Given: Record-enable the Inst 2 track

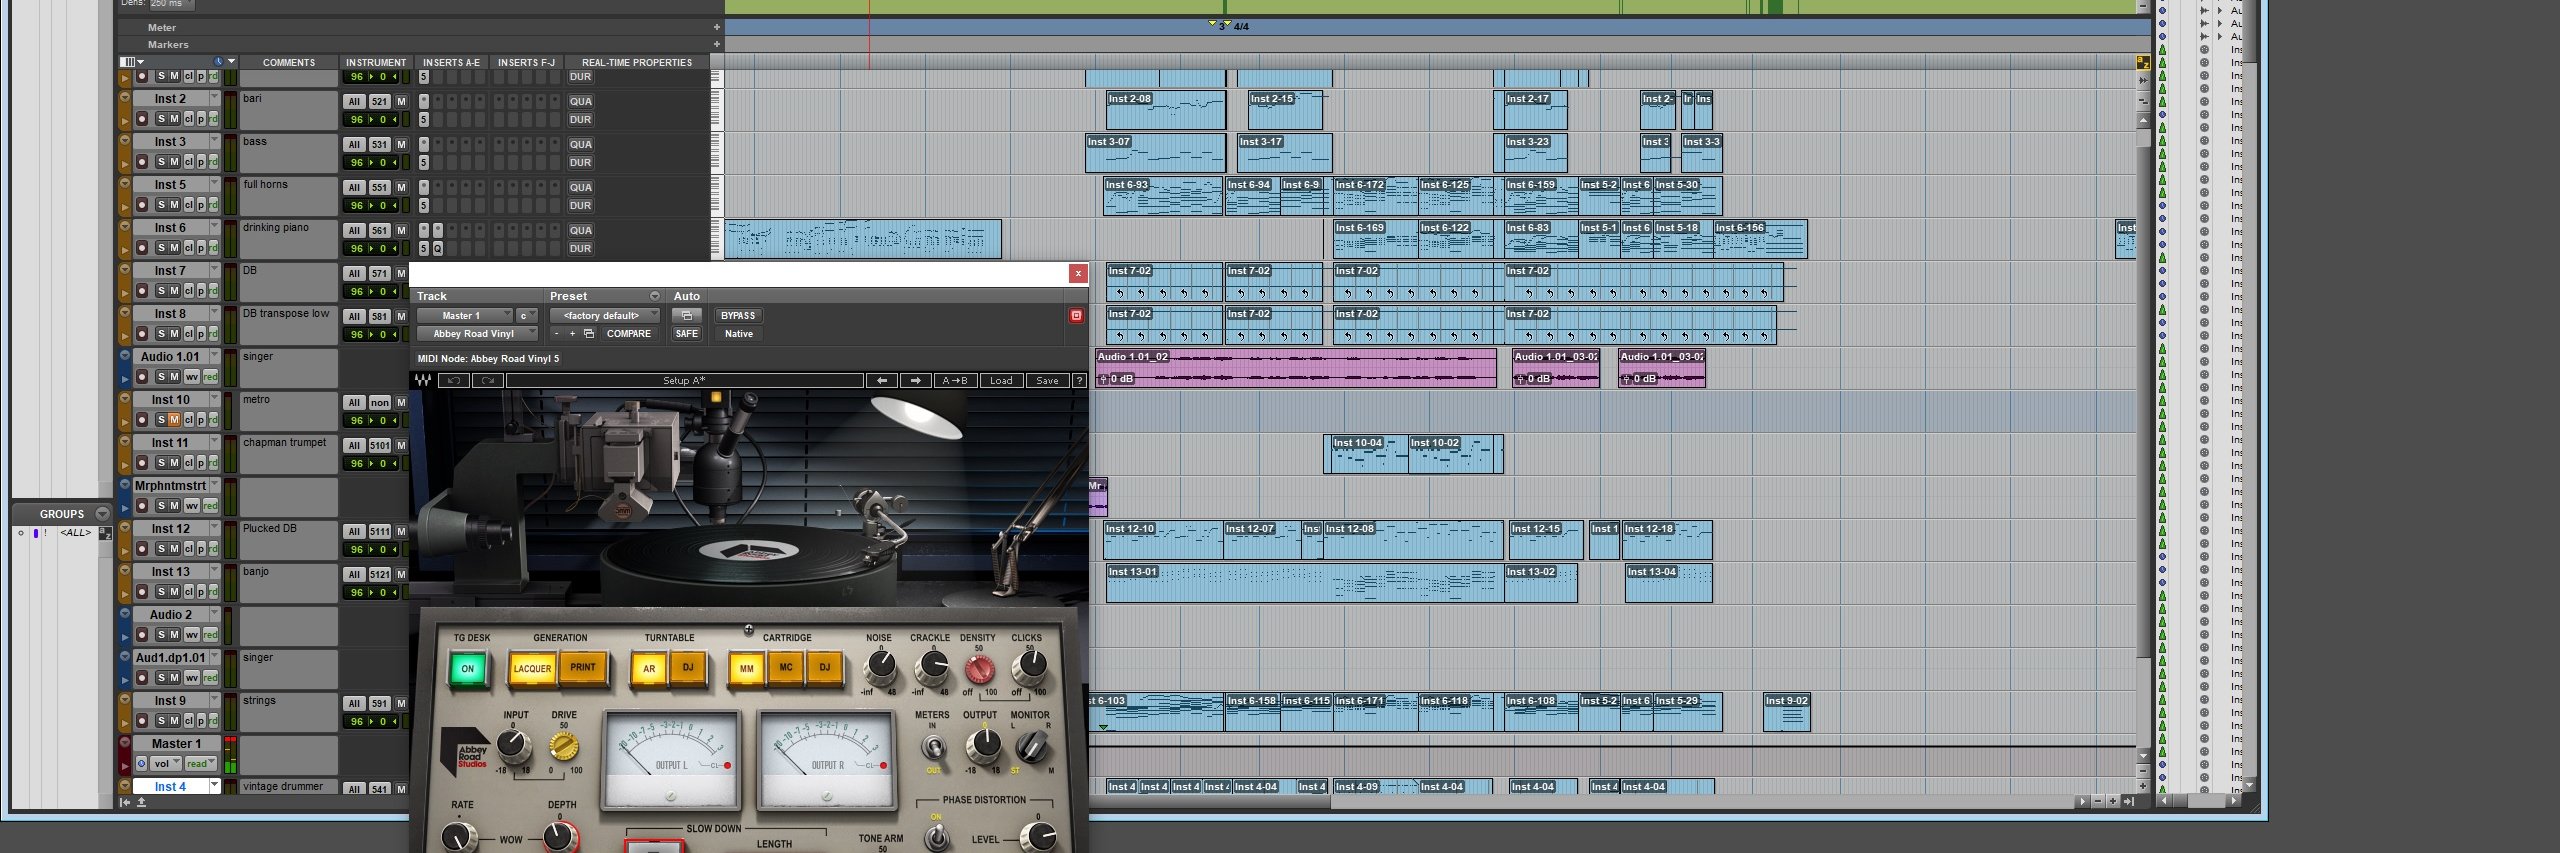Looking at the screenshot, I should tap(142, 119).
